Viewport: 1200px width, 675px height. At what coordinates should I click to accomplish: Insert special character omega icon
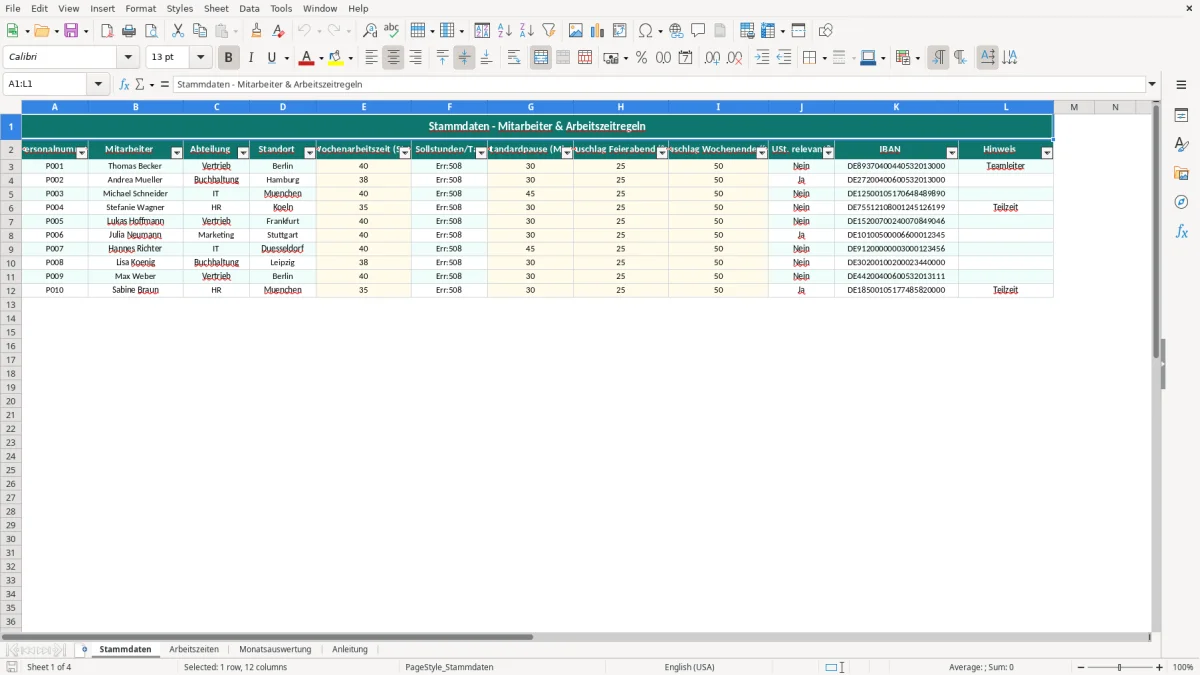646,31
